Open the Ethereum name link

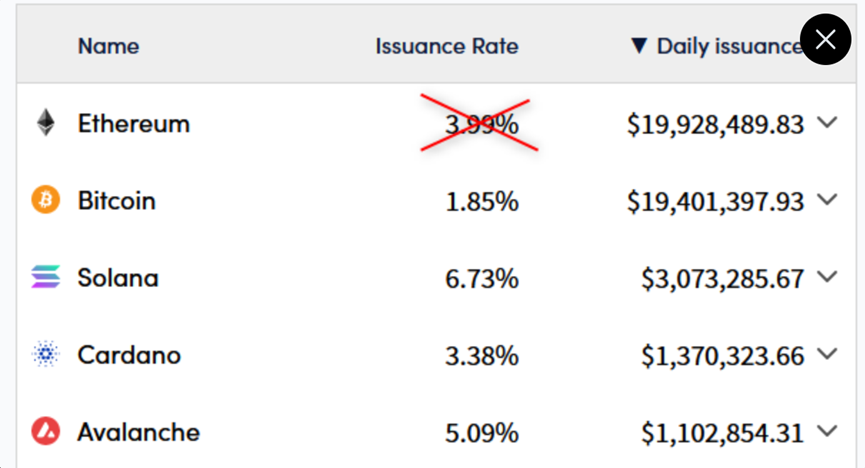[134, 124]
